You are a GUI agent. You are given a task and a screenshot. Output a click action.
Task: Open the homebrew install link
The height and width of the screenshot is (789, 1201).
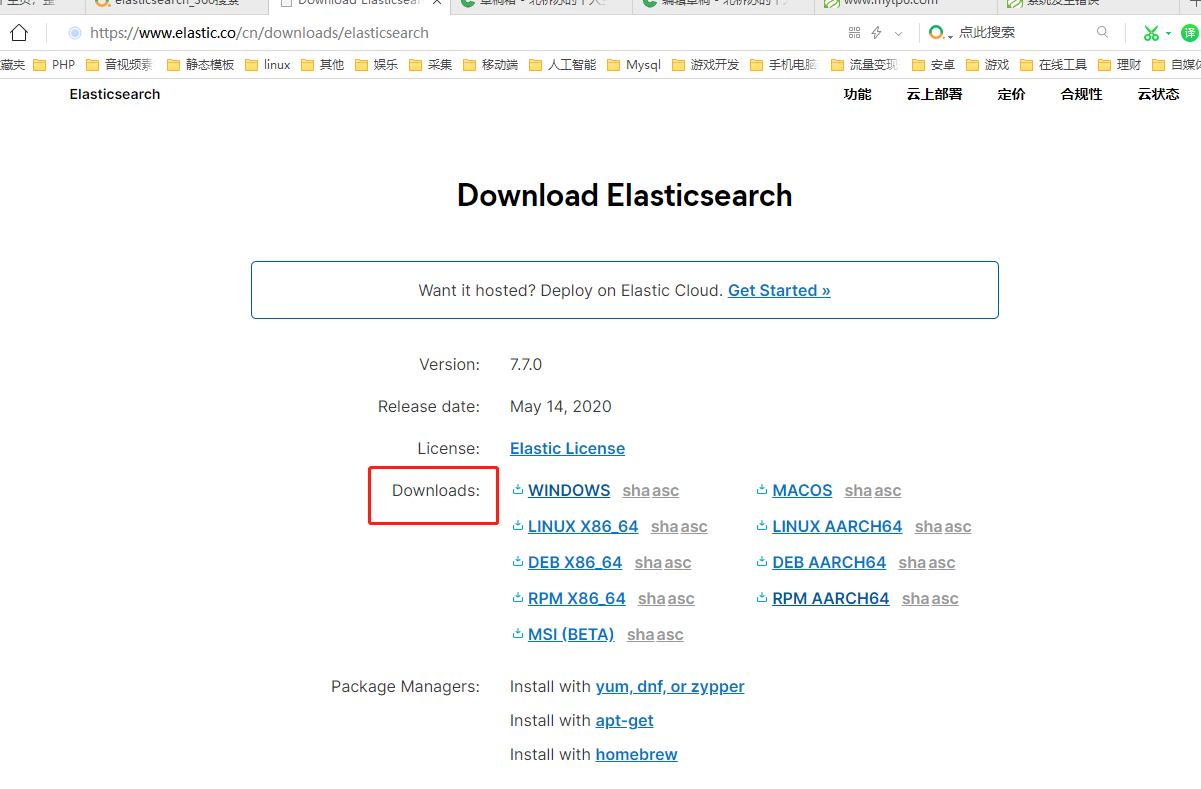tap(637, 754)
